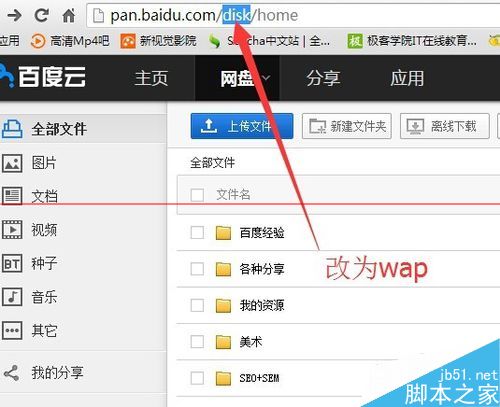Image resolution: width=500 pixels, height=407 pixels.
Task: Click the 我的分享 share icon in the sidebar
Action: tap(12, 373)
